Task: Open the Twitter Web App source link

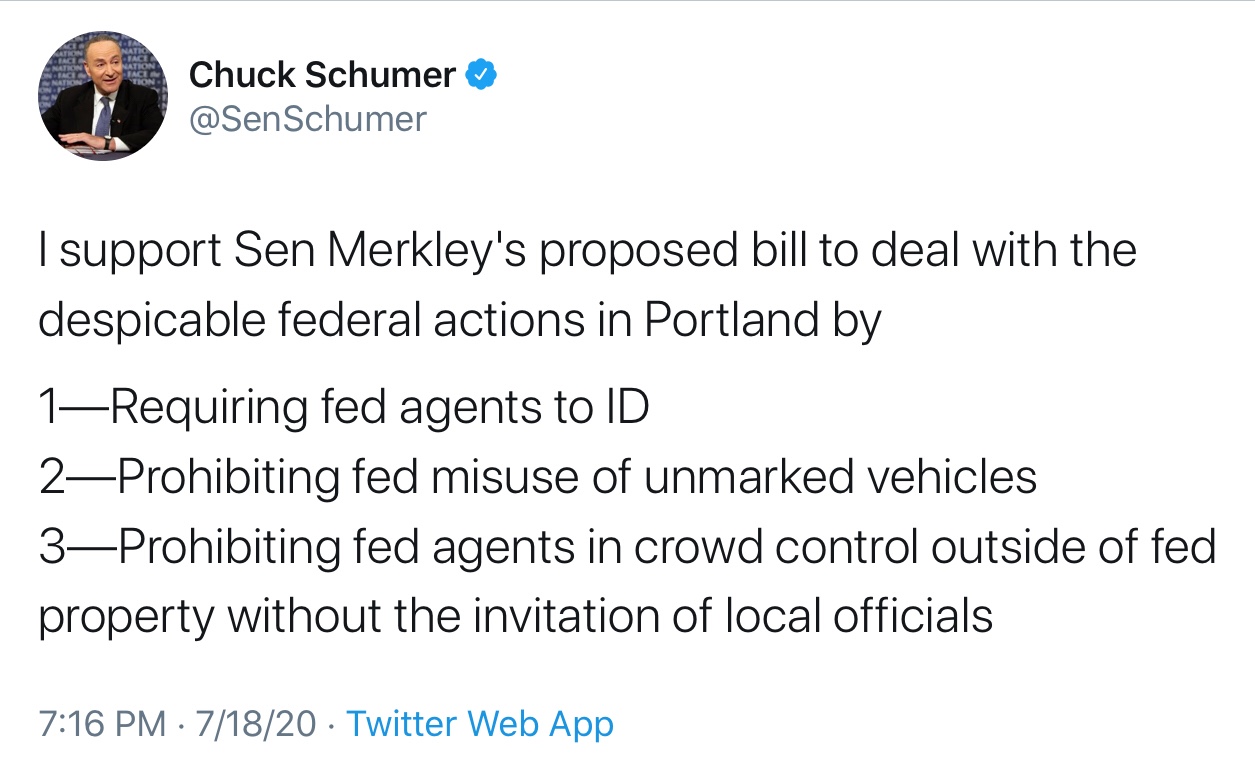Action: tap(479, 723)
